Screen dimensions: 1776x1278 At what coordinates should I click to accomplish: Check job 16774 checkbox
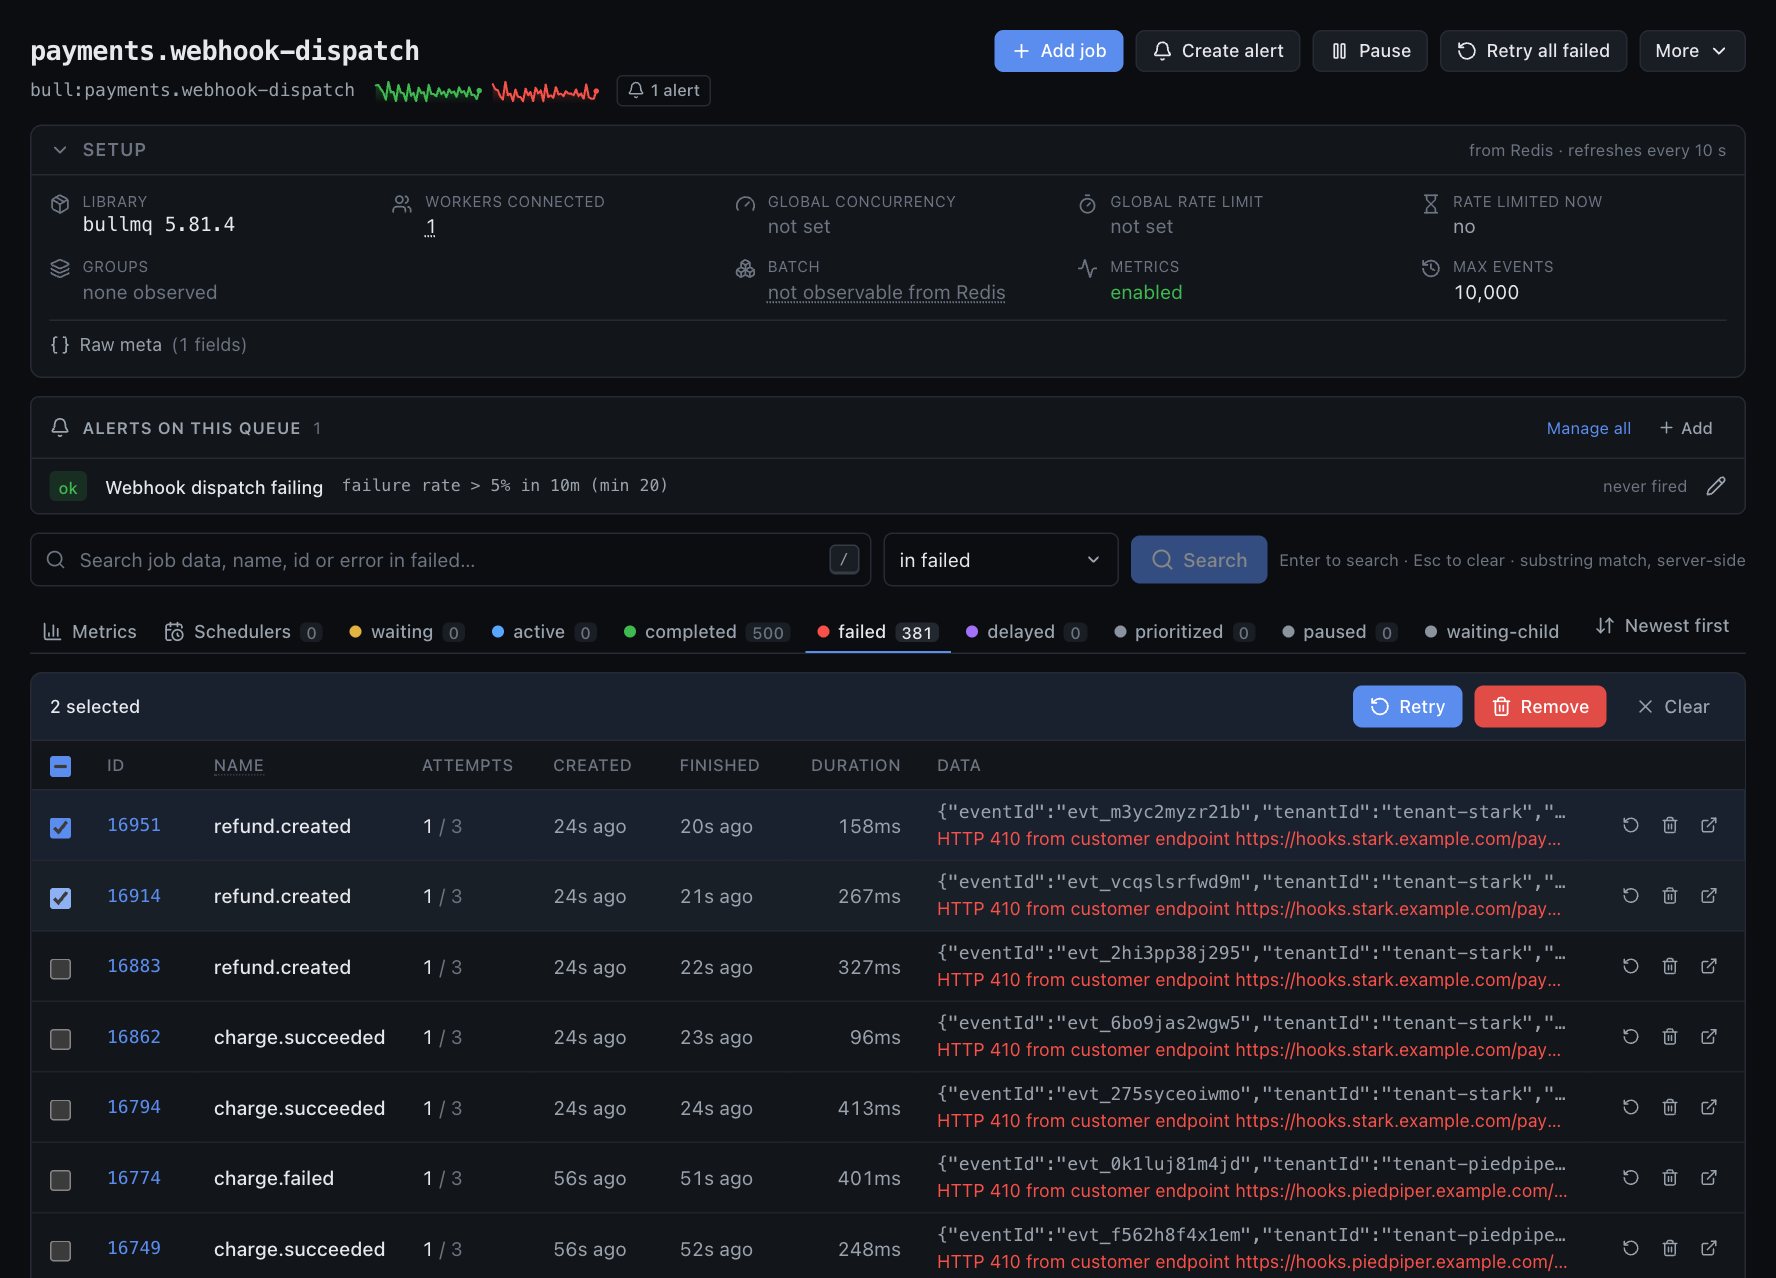60,1180
